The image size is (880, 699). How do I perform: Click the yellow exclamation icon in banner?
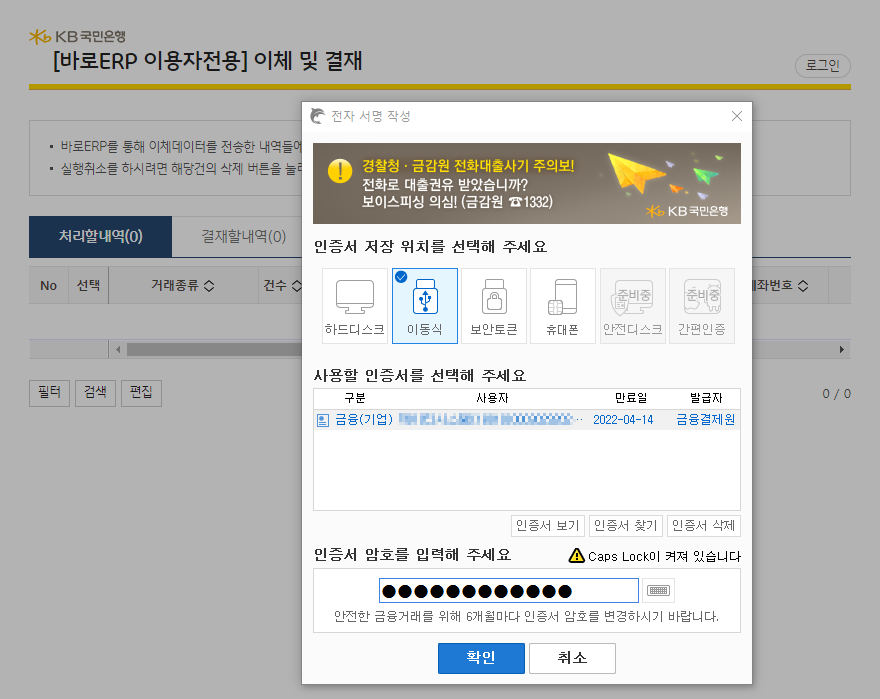point(340,171)
